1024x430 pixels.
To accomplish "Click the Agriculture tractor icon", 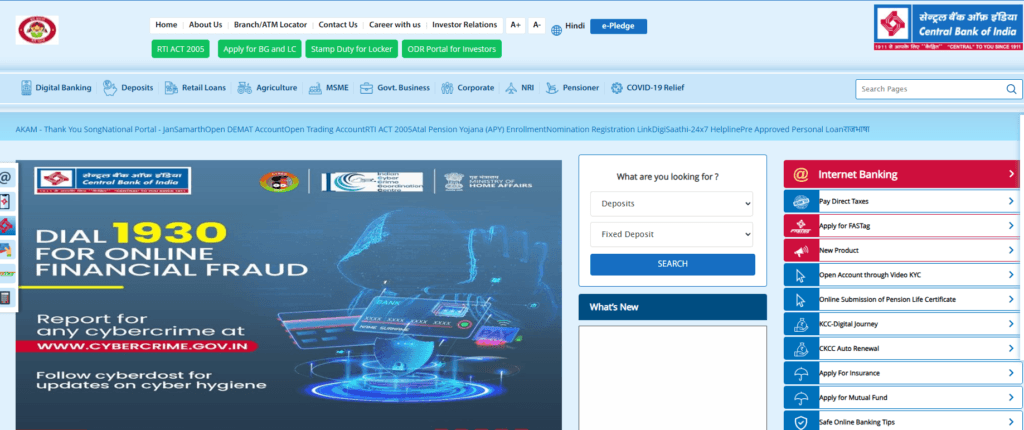I will coord(245,88).
